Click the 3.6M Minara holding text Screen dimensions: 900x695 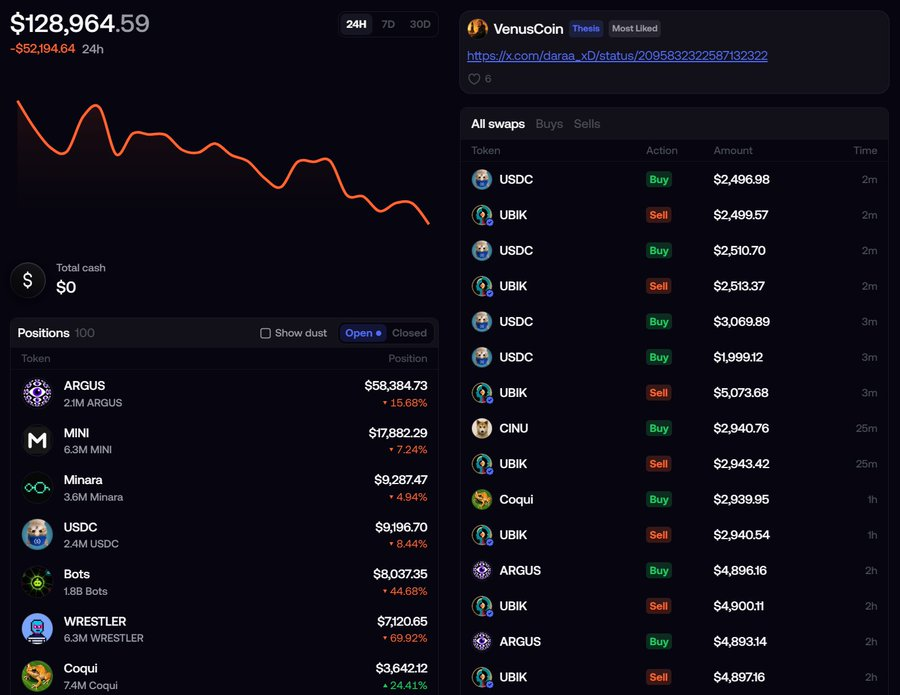(93, 497)
